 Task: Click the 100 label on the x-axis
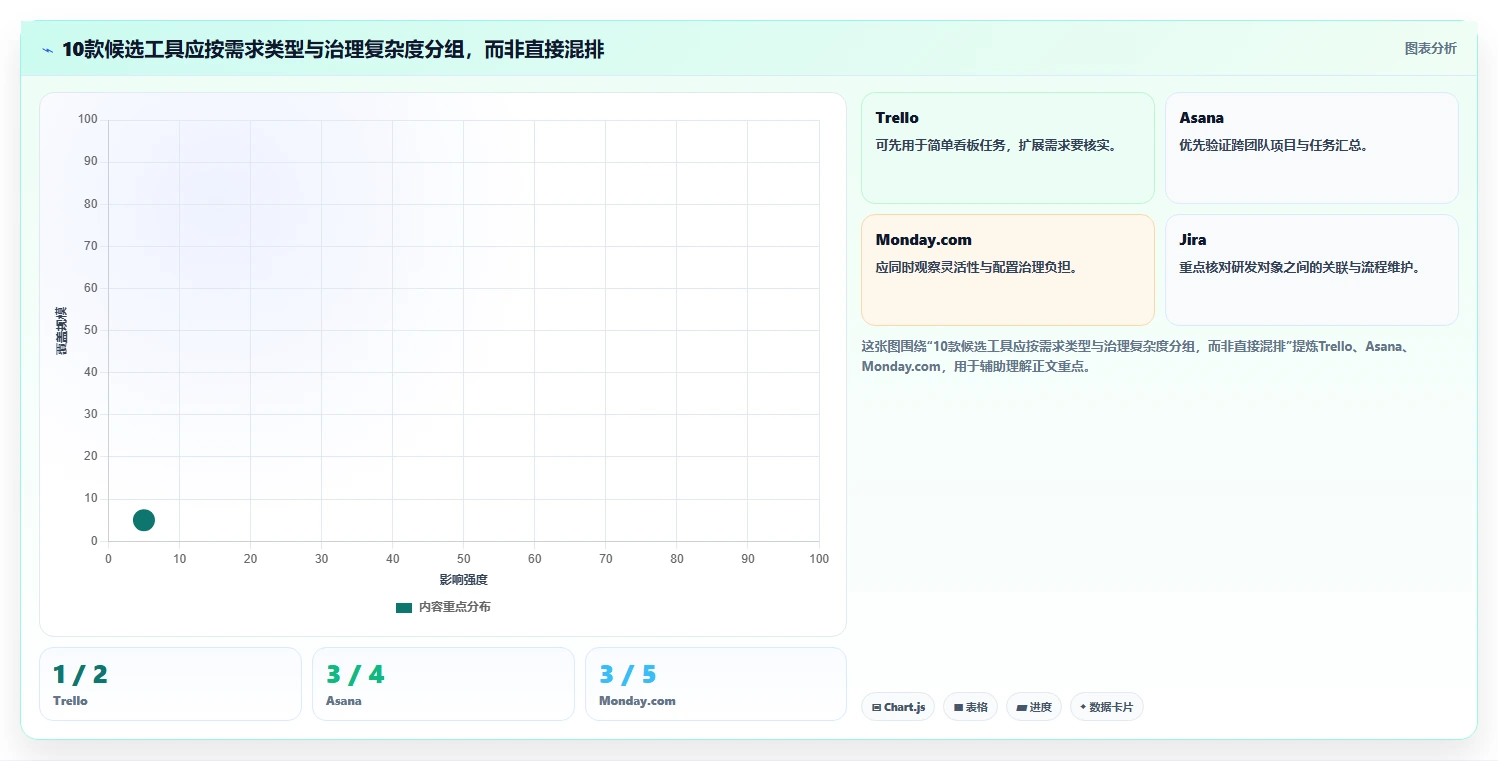tap(819, 559)
